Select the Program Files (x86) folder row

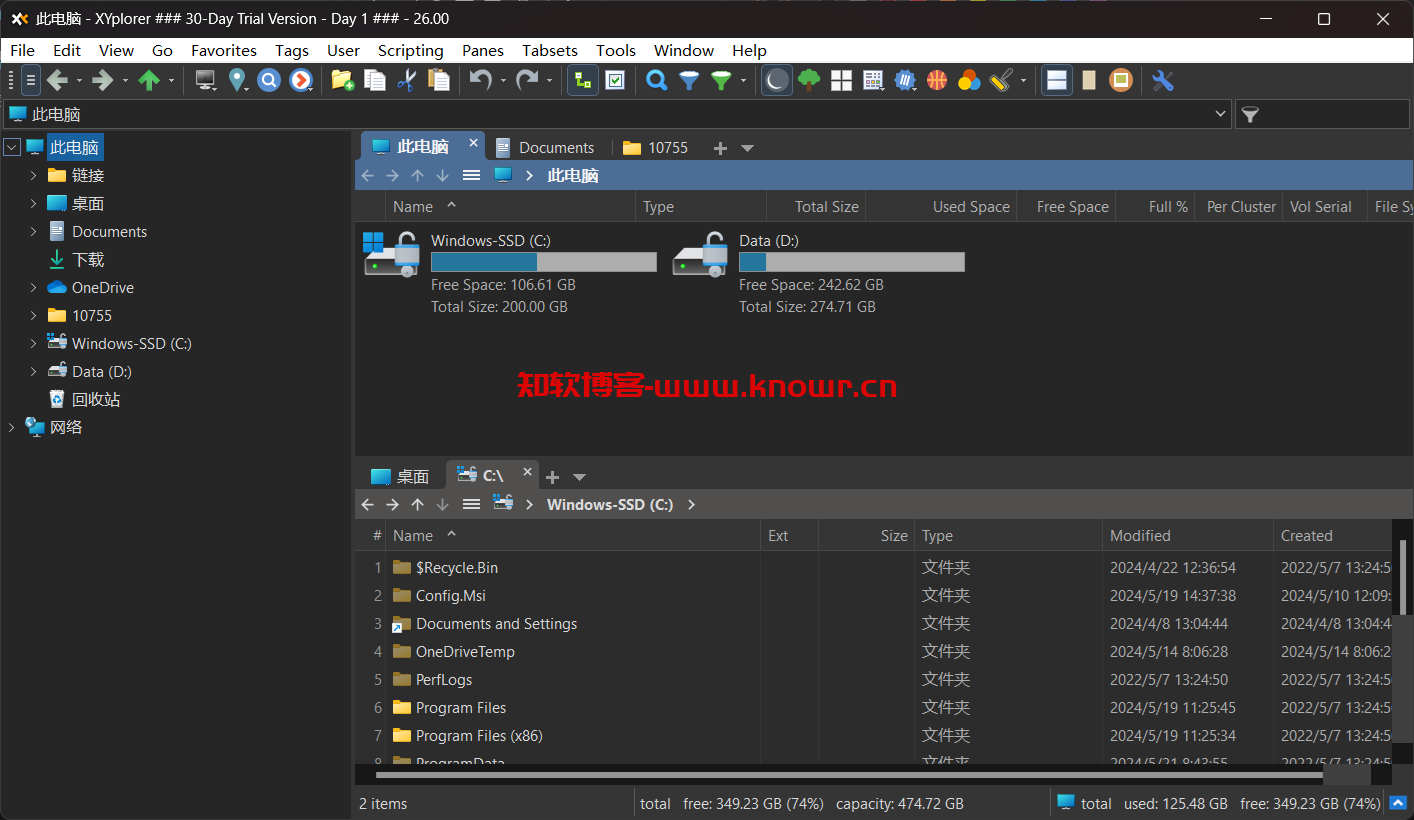(872, 735)
